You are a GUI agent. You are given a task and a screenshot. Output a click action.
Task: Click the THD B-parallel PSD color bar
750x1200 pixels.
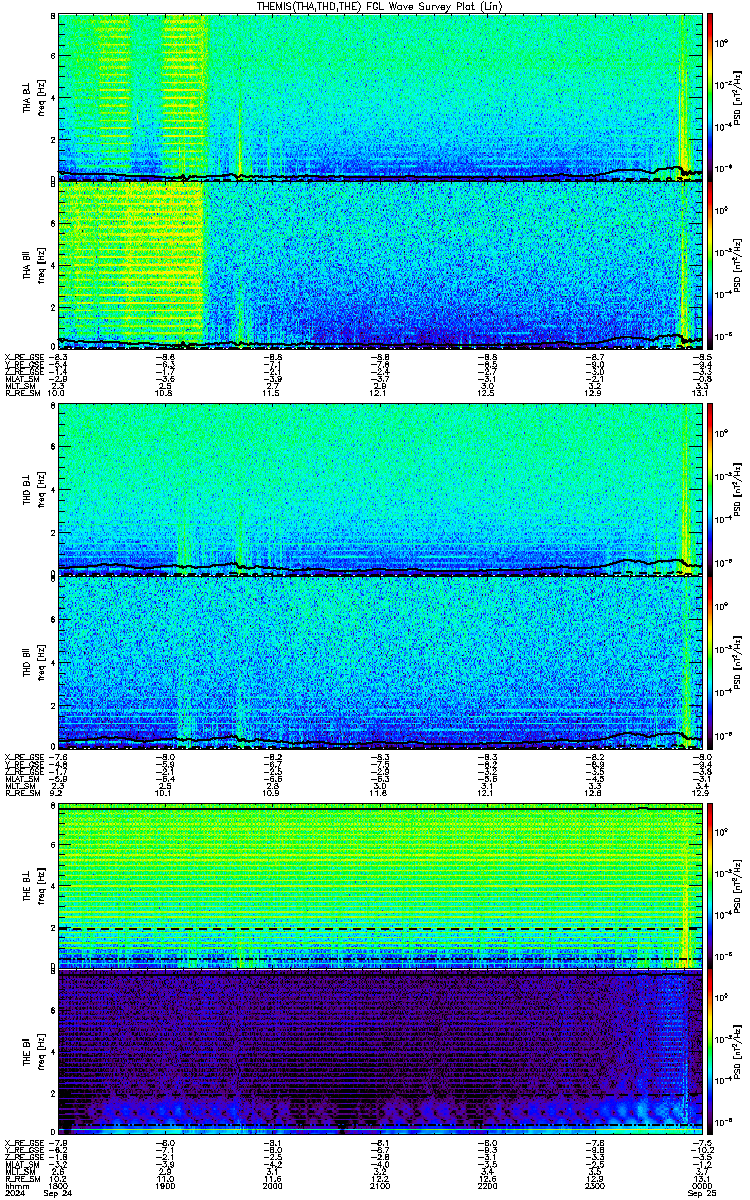pyautogui.click(x=711, y=660)
